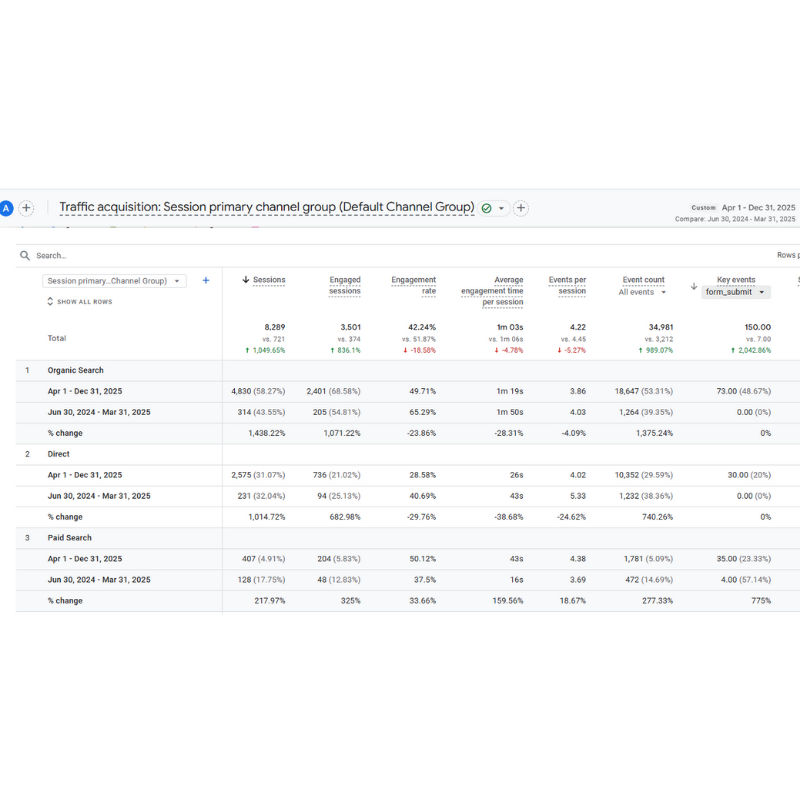This screenshot has width=800, height=800.
Task: Add a comparison with the plus next to A
Action: (27, 208)
